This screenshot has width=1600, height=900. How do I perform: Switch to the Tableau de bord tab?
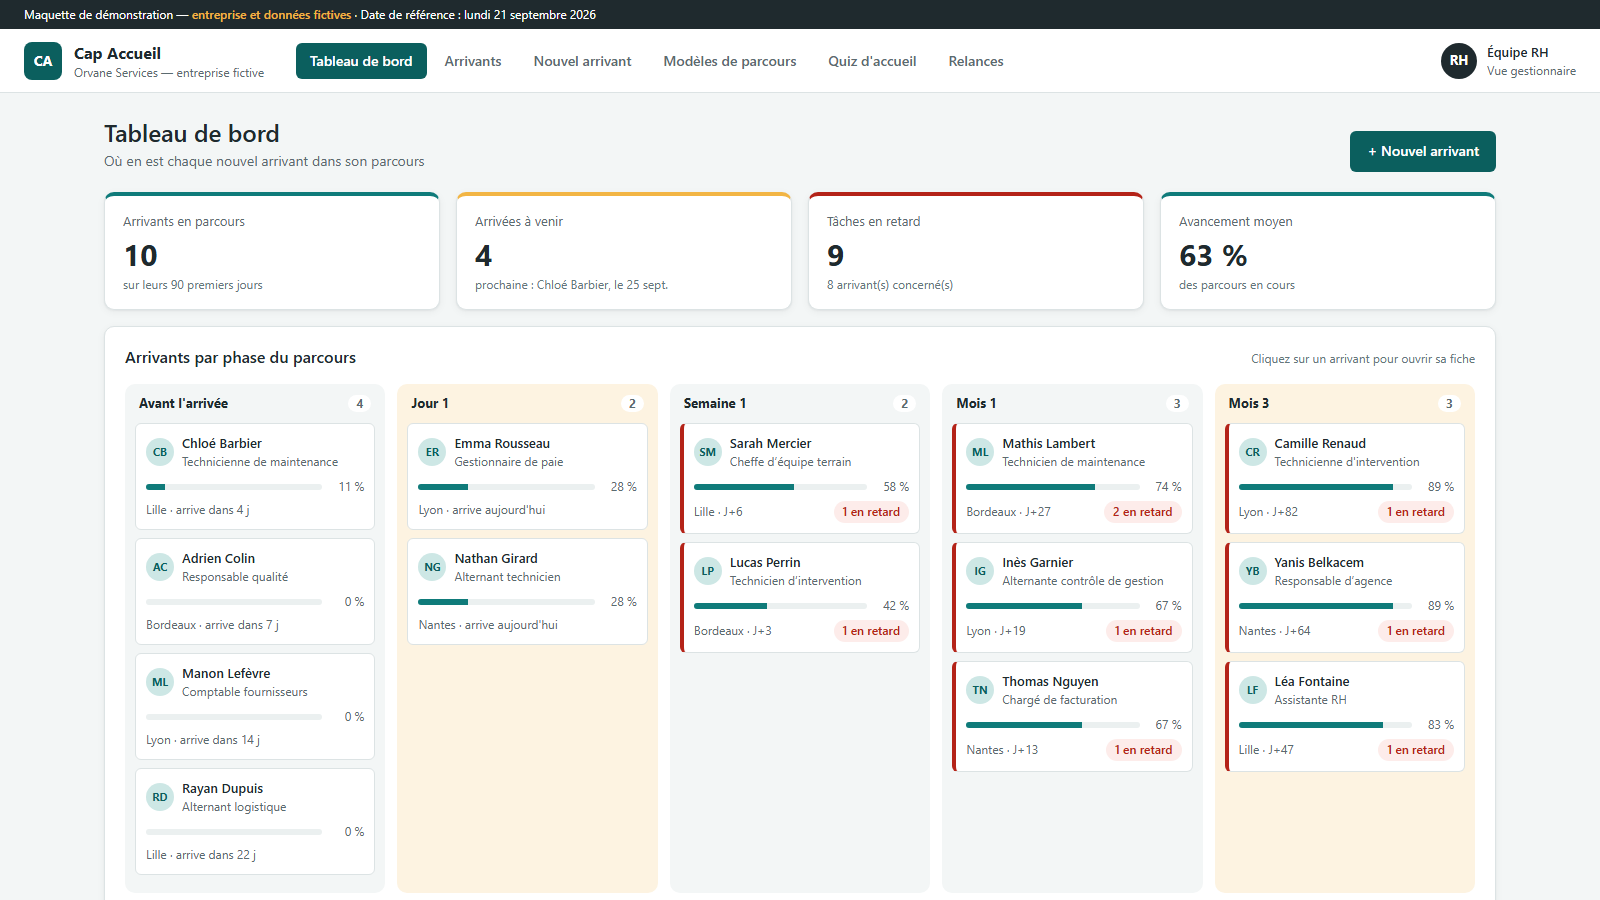[361, 61]
